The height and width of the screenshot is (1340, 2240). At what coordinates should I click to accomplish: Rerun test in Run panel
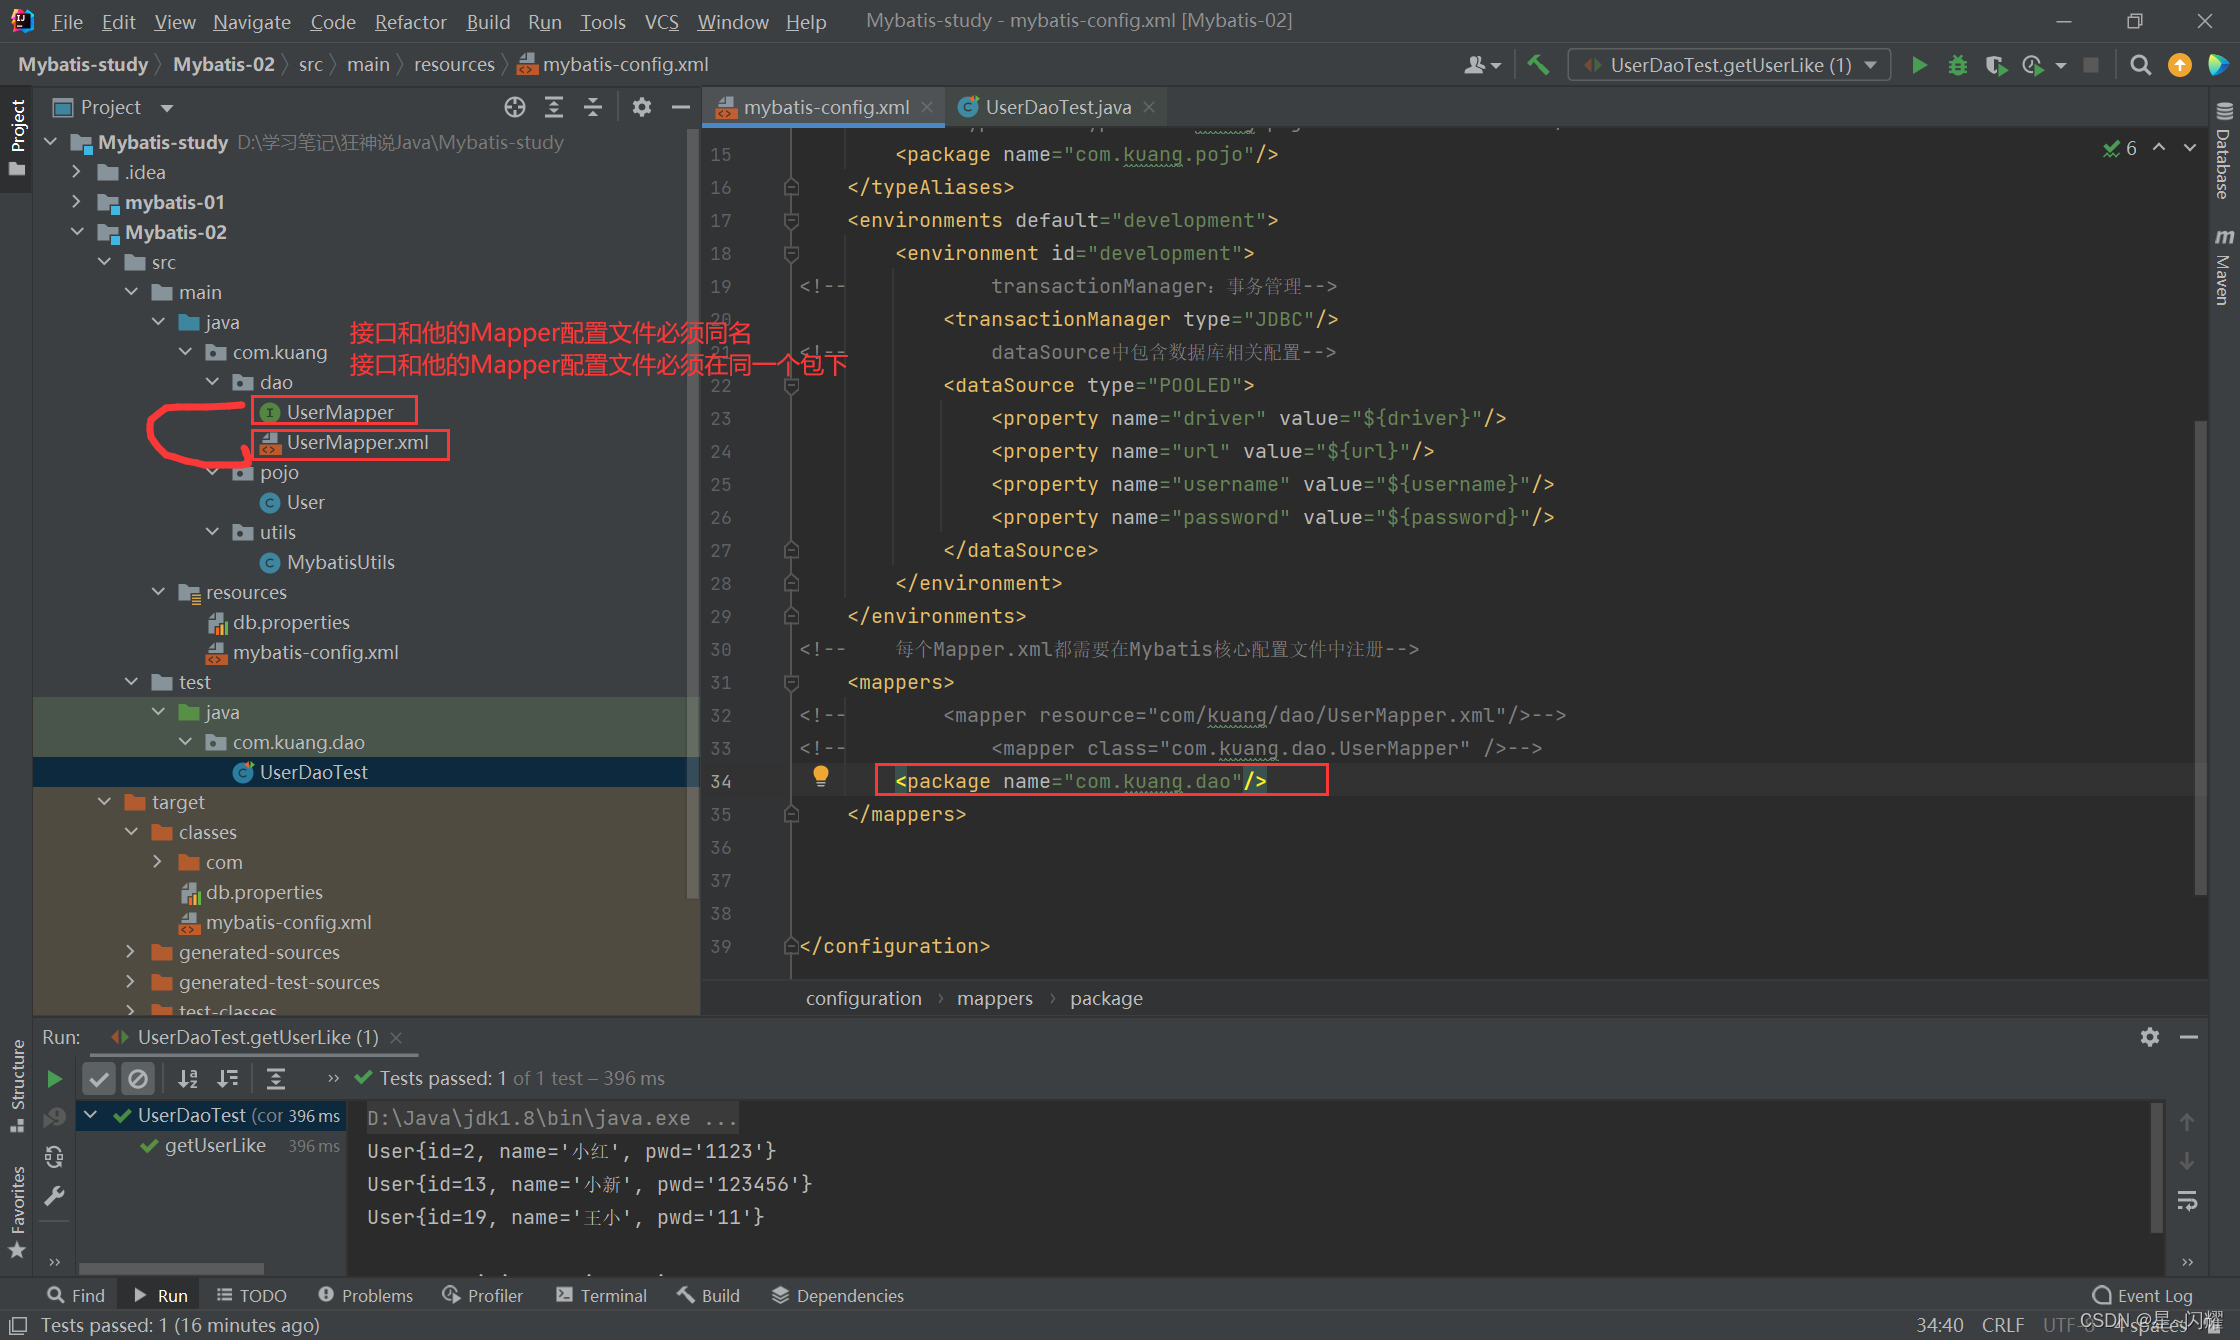coord(55,1078)
